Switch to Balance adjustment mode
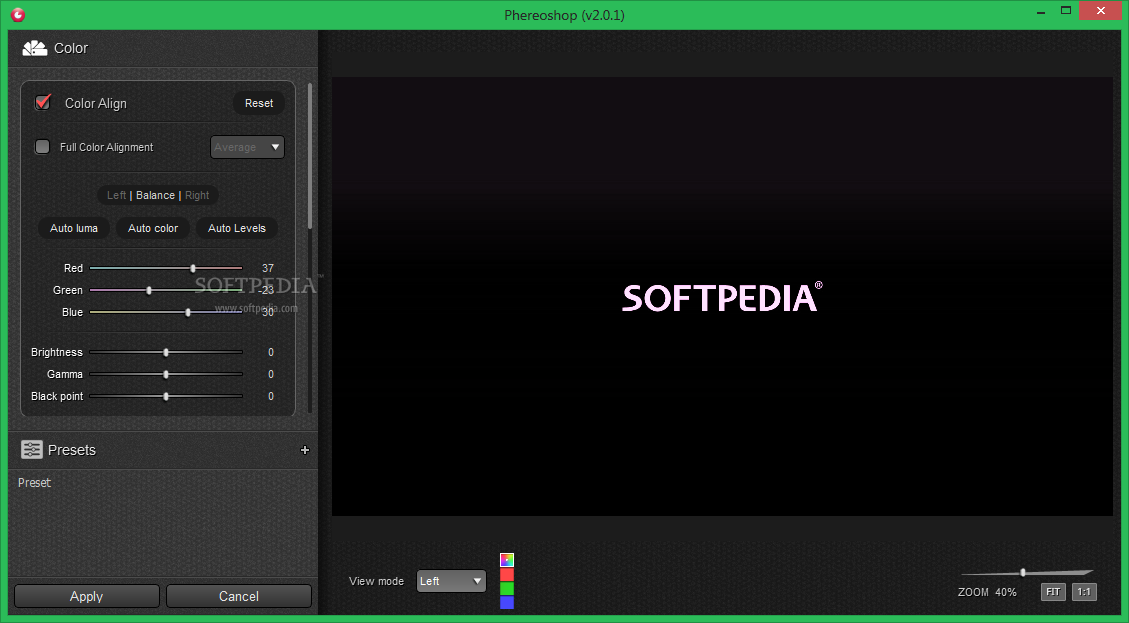Viewport: 1129px width, 623px height. [156, 195]
